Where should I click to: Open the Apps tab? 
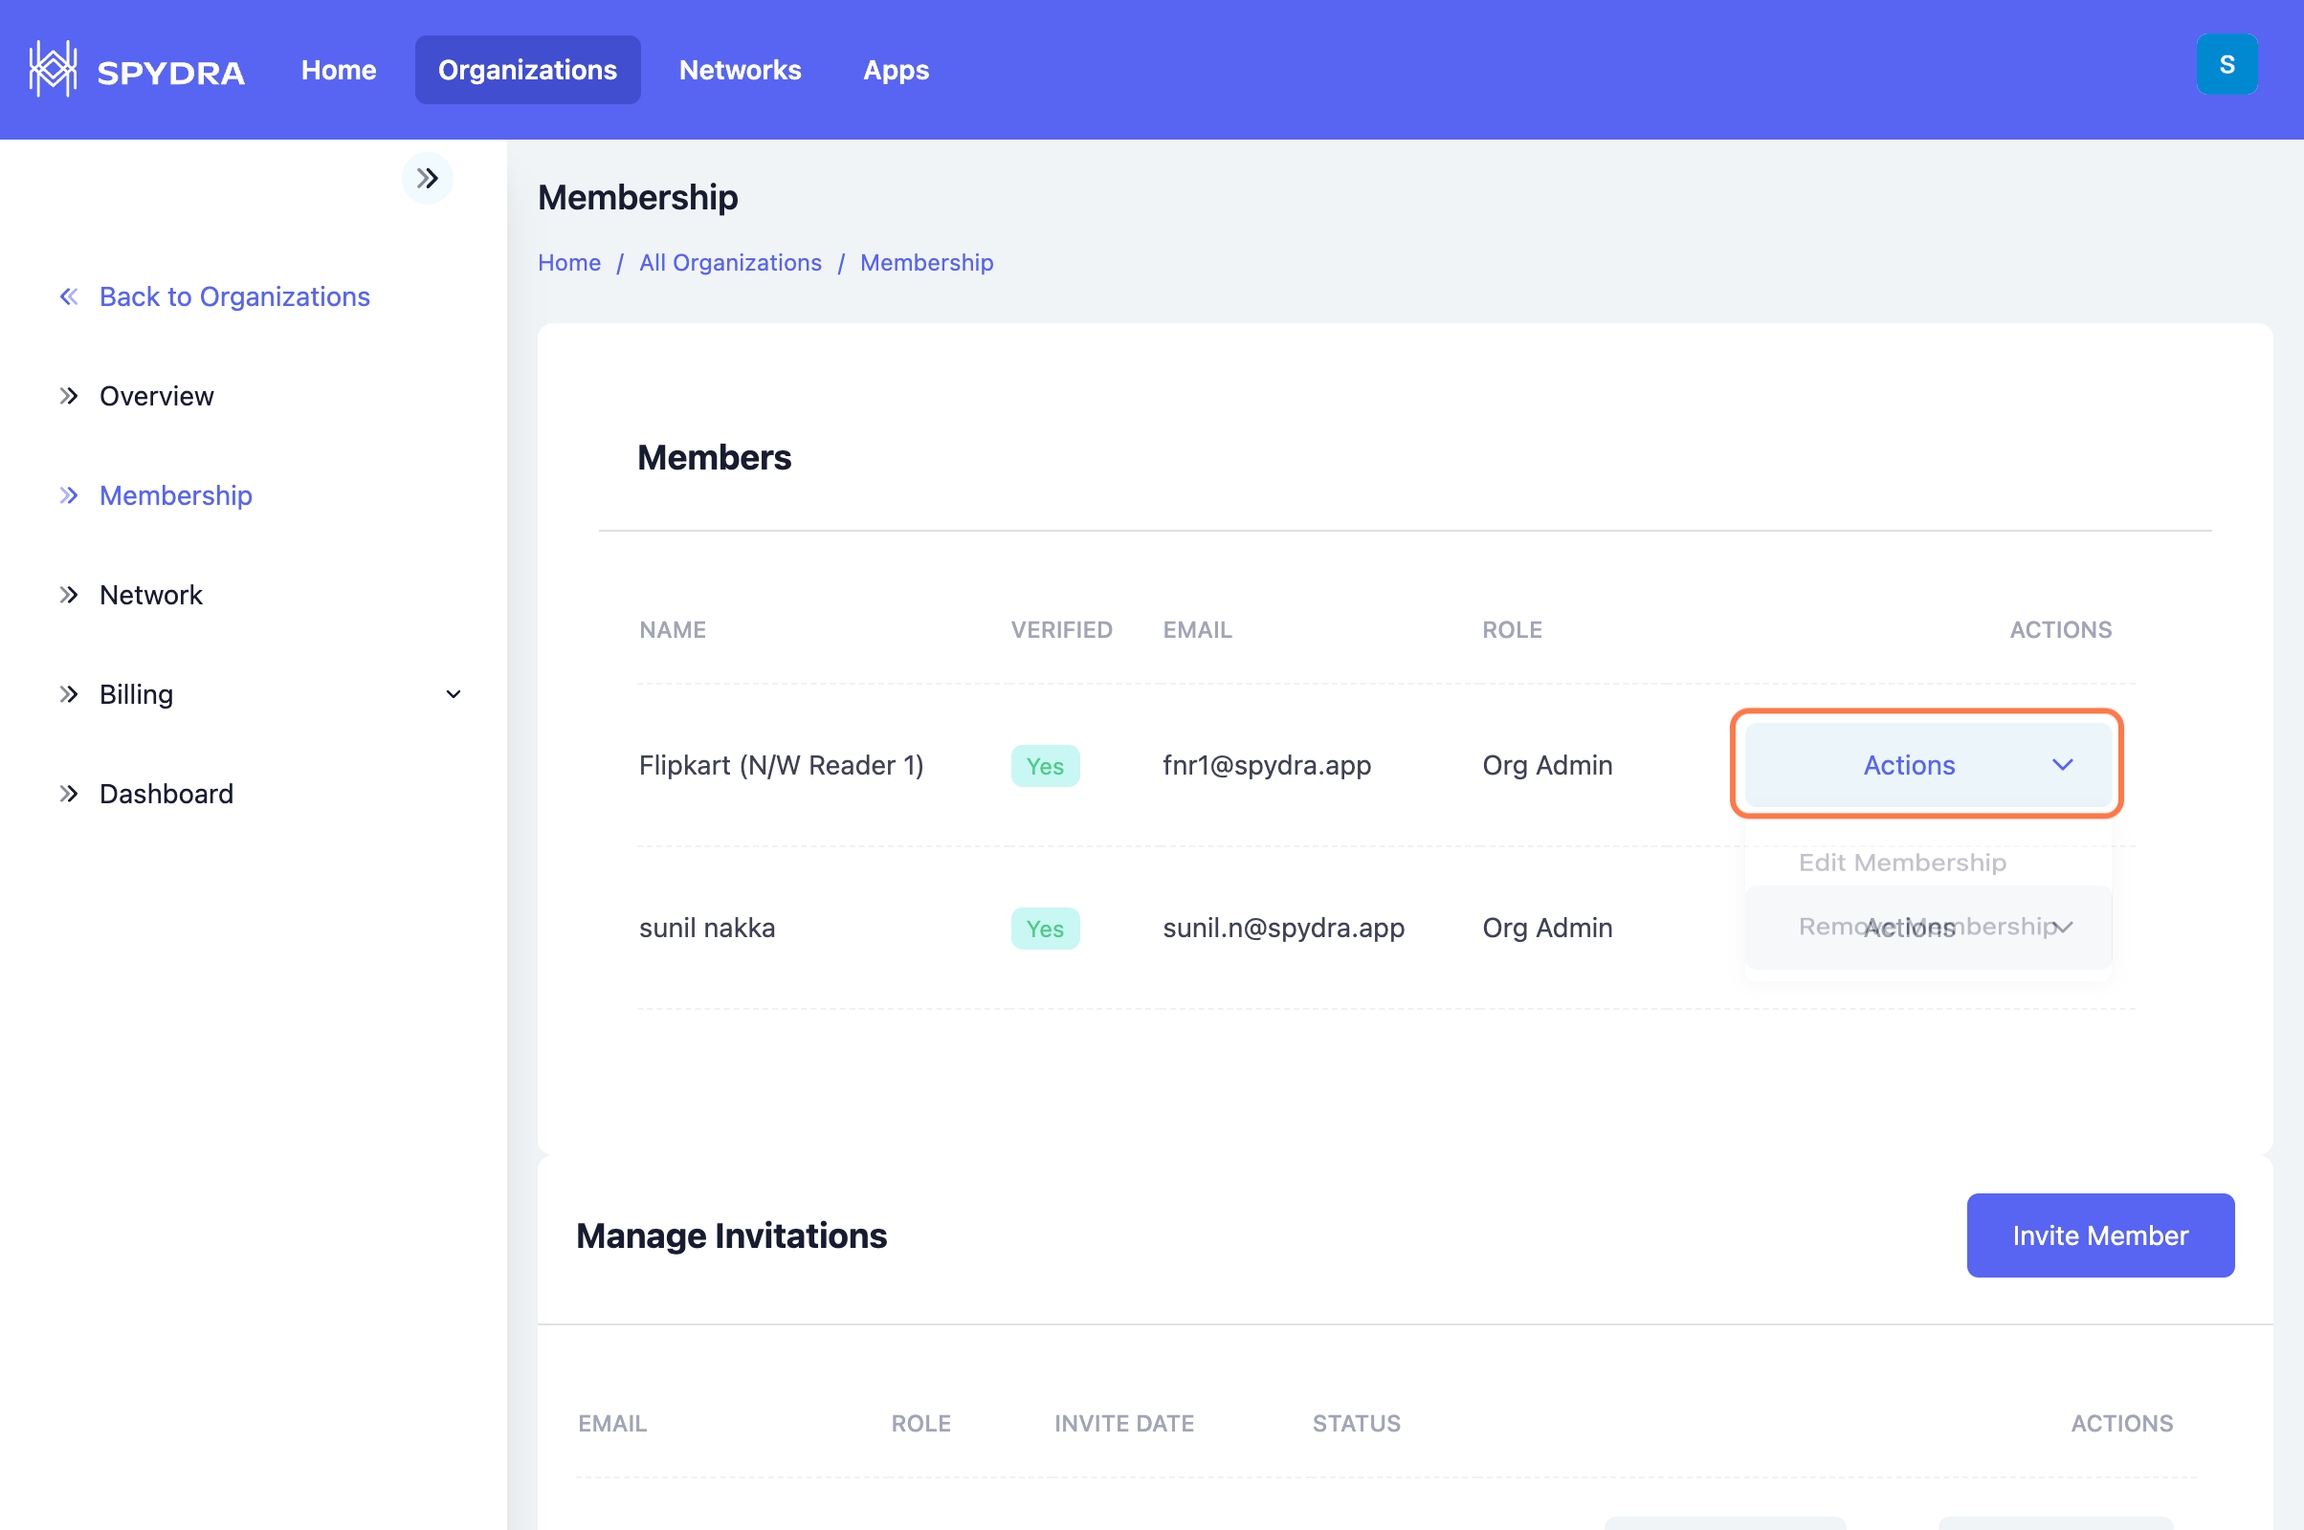(x=895, y=70)
